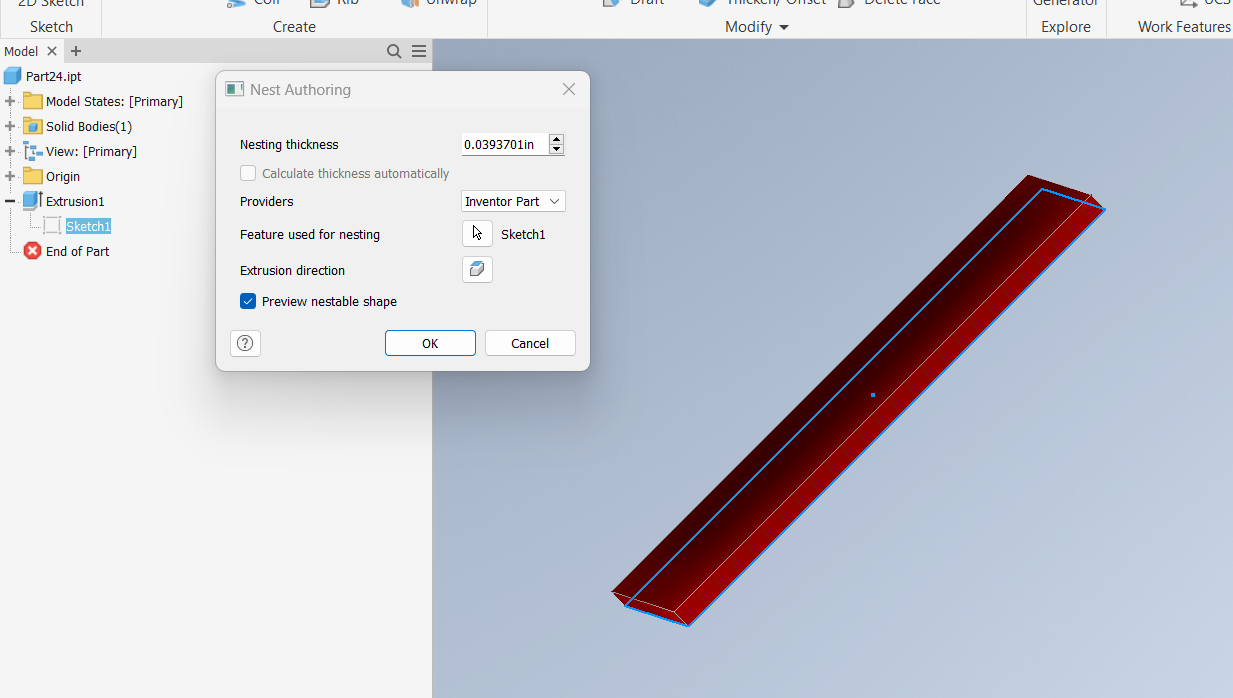
Task: Select the Rib tool
Action: tap(334, 3)
